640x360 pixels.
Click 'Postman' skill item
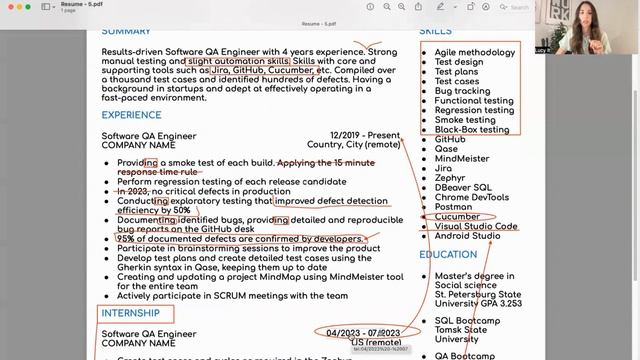[x=453, y=207]
